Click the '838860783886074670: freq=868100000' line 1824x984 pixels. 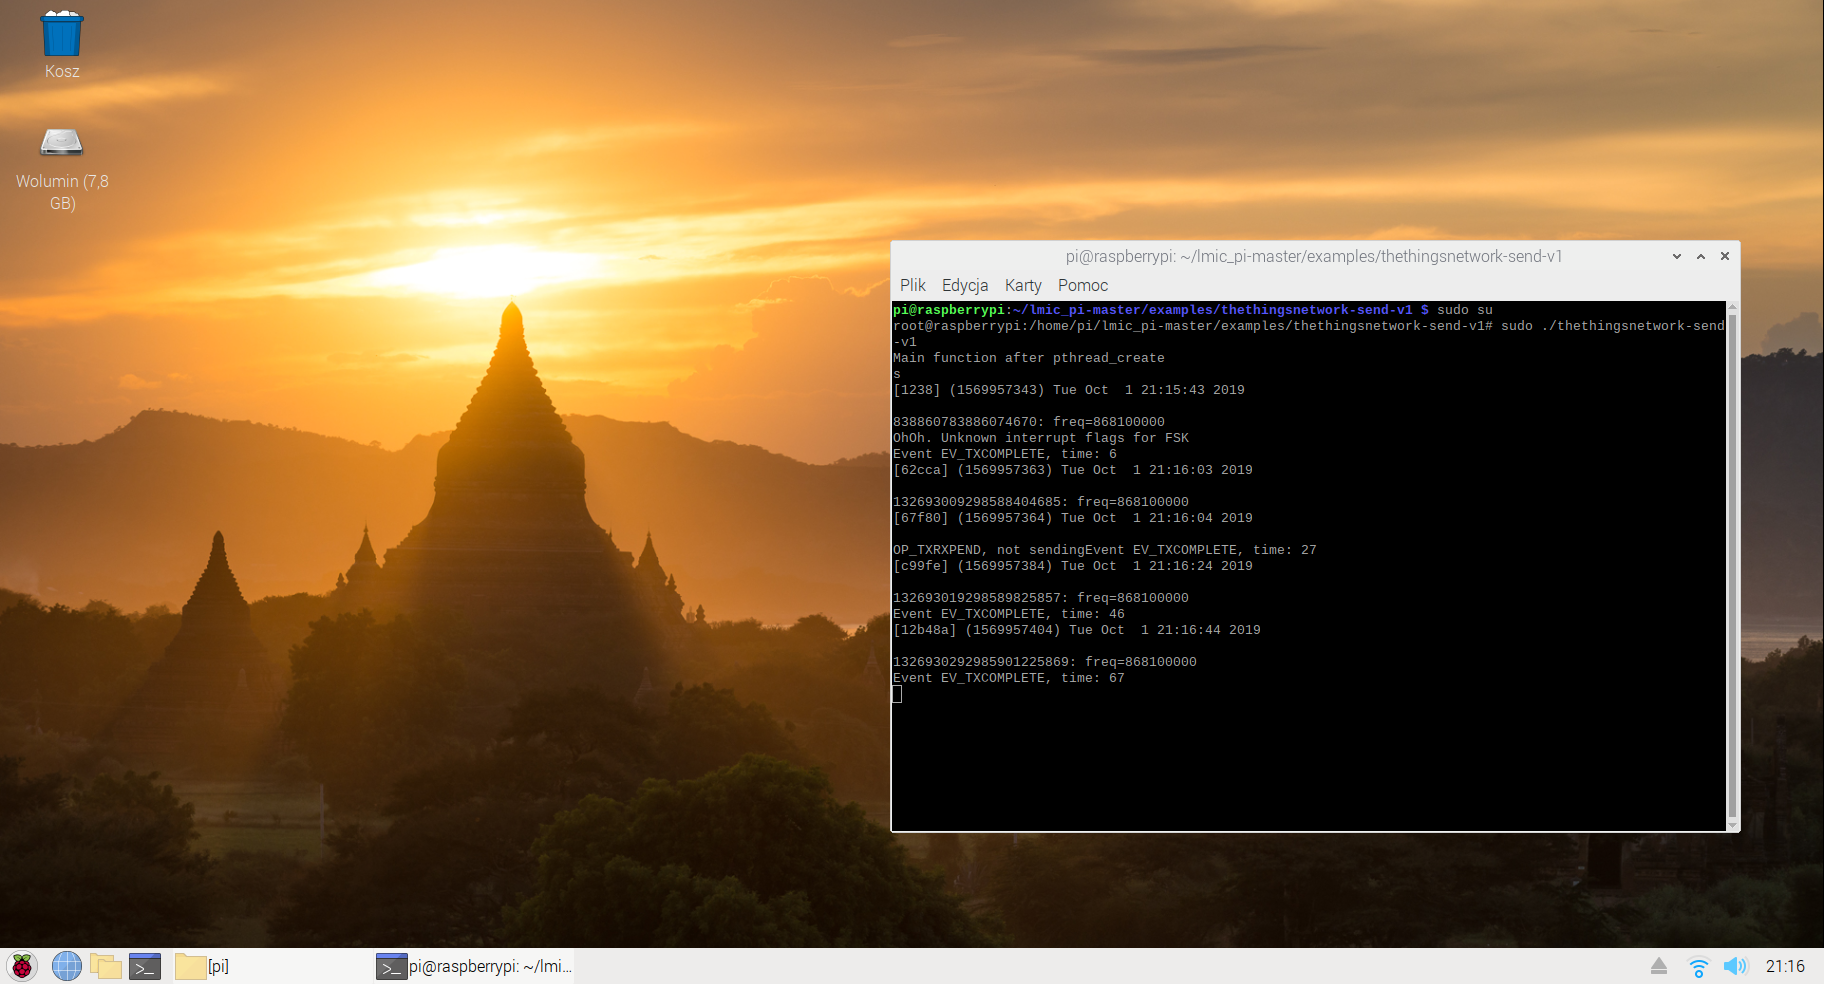point(1029,422)
